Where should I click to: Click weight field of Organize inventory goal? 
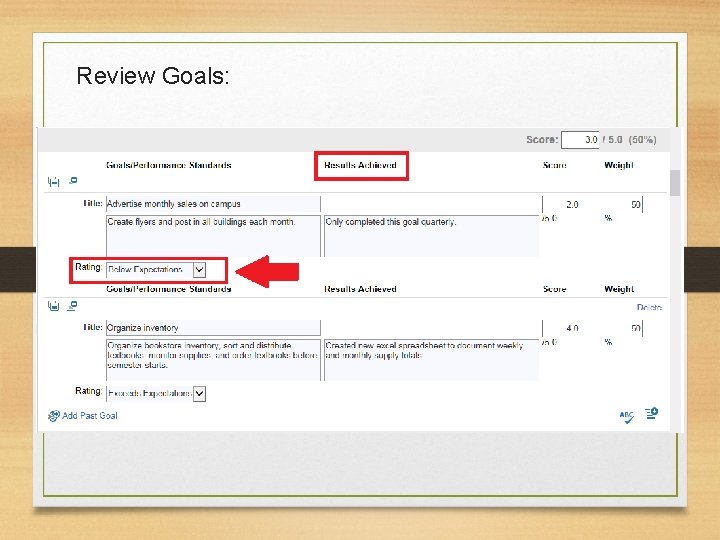(x=624, y=328)
